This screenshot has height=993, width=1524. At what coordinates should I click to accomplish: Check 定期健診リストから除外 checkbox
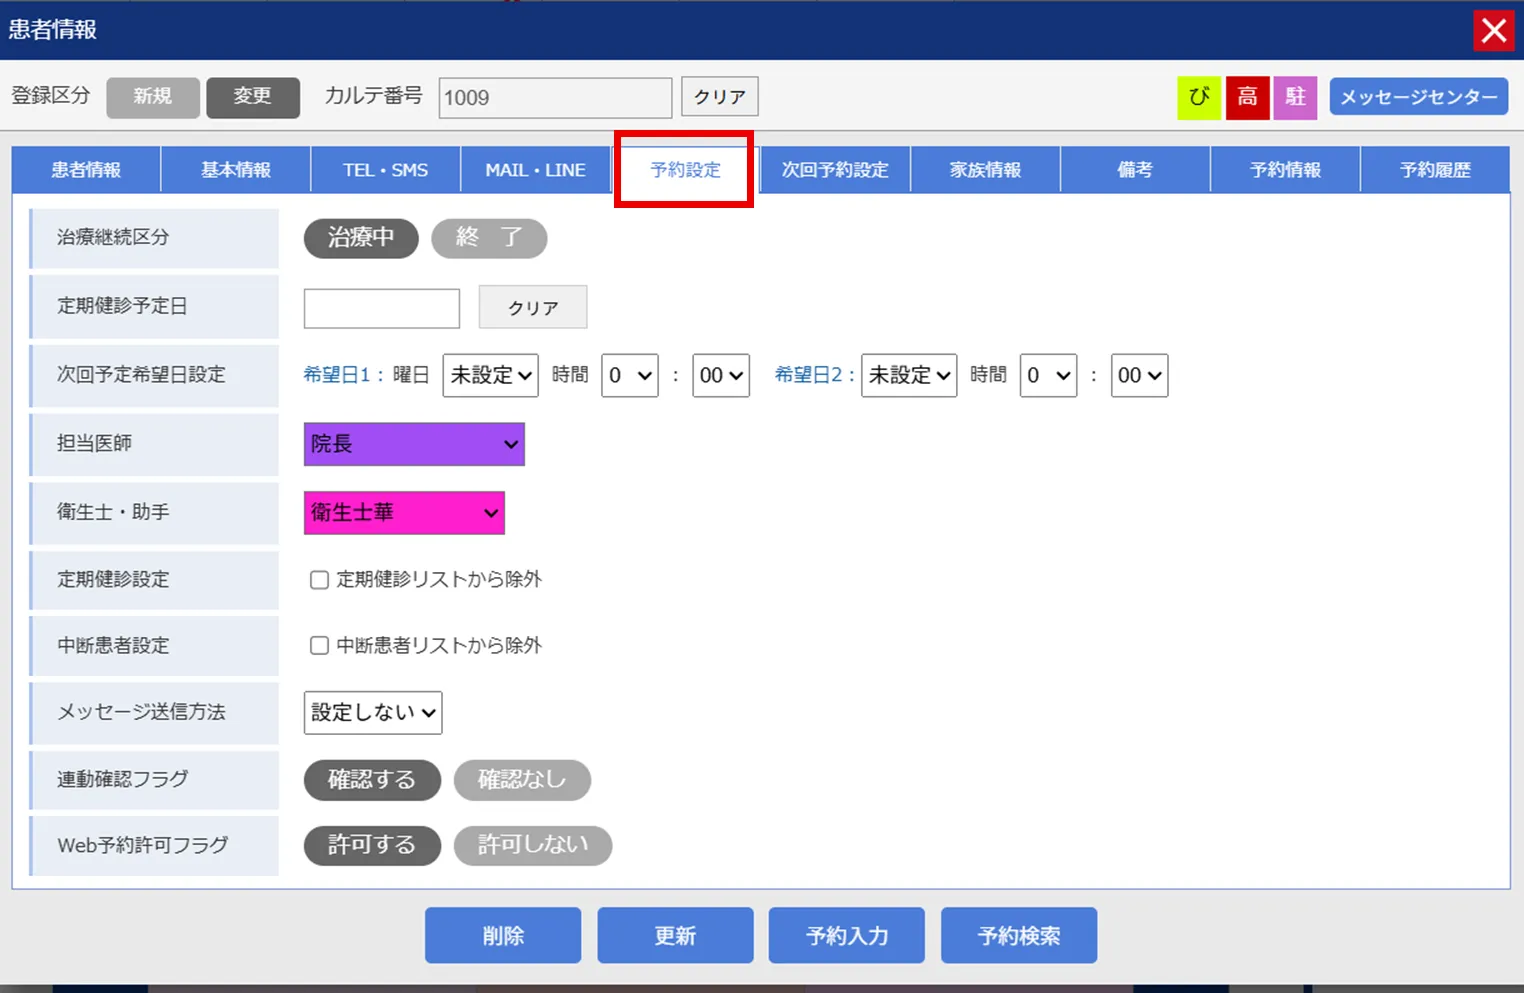[319, 580]
